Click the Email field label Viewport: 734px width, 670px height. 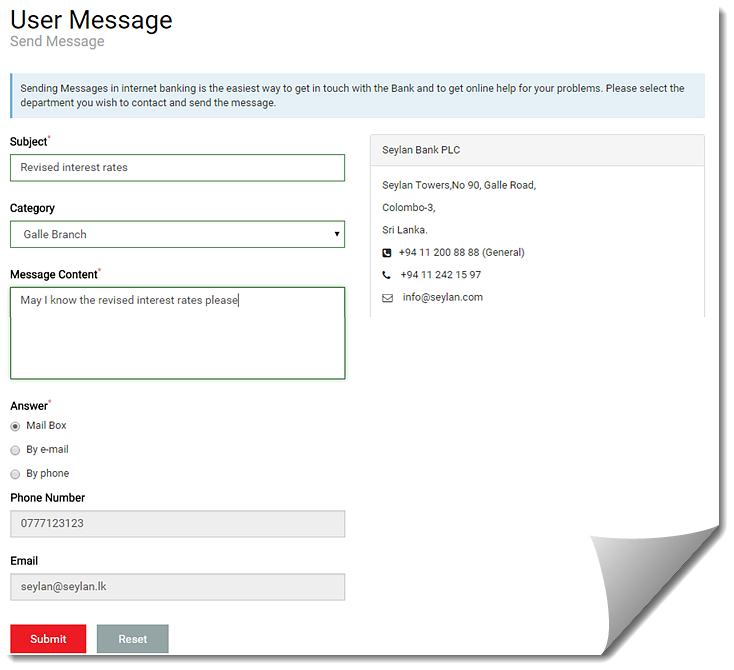24,561
